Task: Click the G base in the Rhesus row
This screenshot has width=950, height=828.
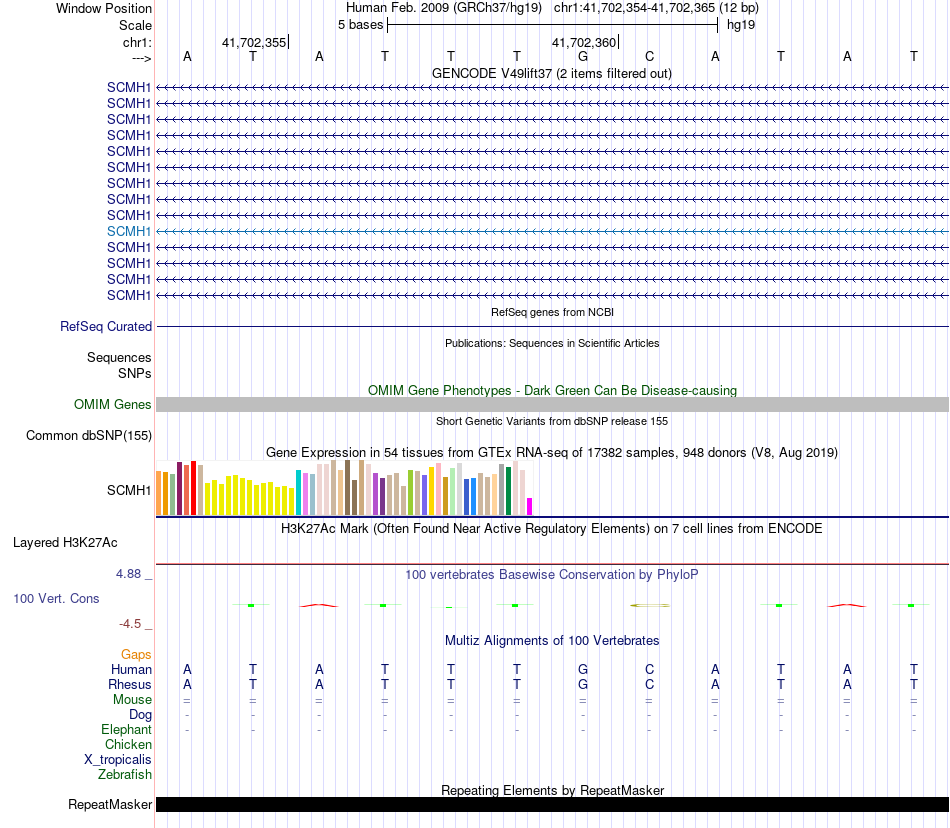Action: tap(583, 684)
